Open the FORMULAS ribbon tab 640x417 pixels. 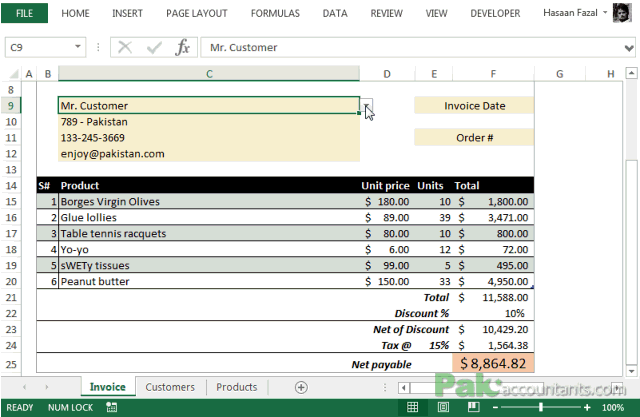click(275, 13)
